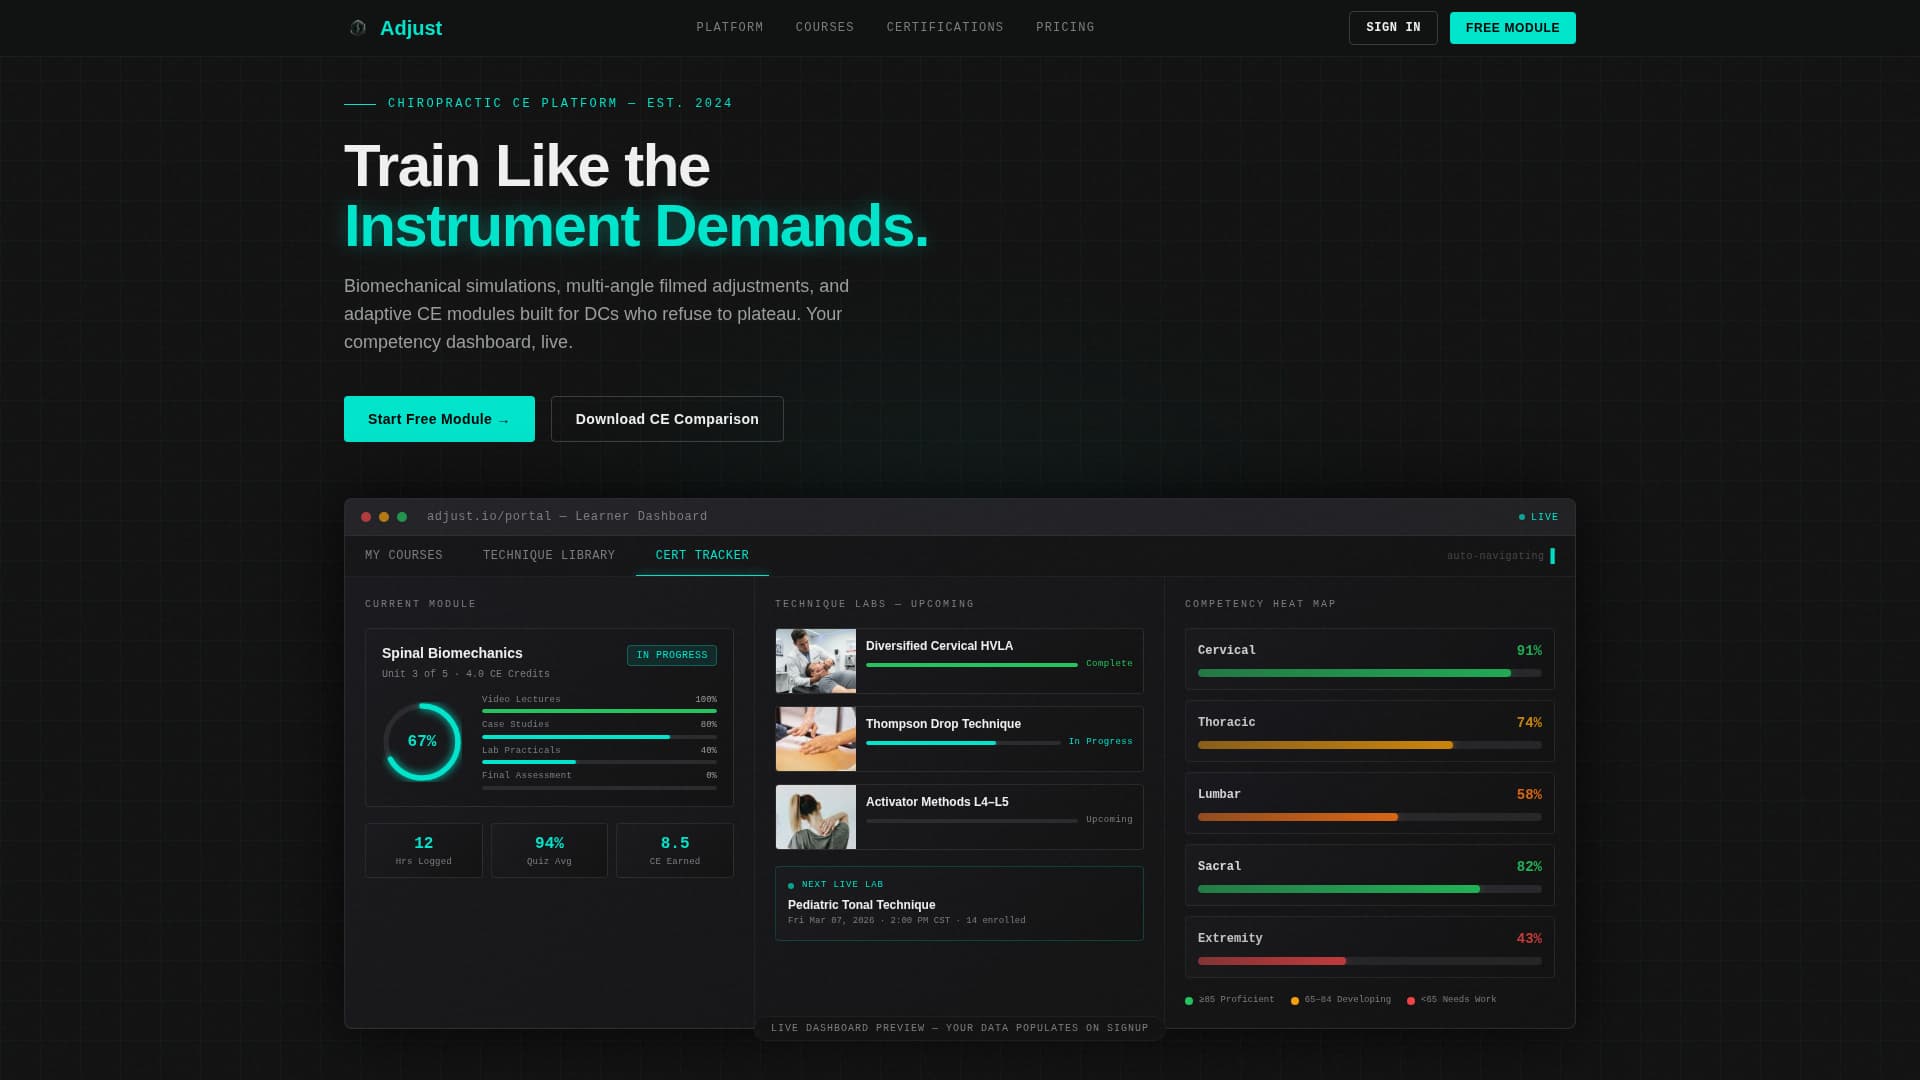1920x1080 pixels.
Task: Click the Spinal Biomechanics module title
Action: tap(452, 653)
